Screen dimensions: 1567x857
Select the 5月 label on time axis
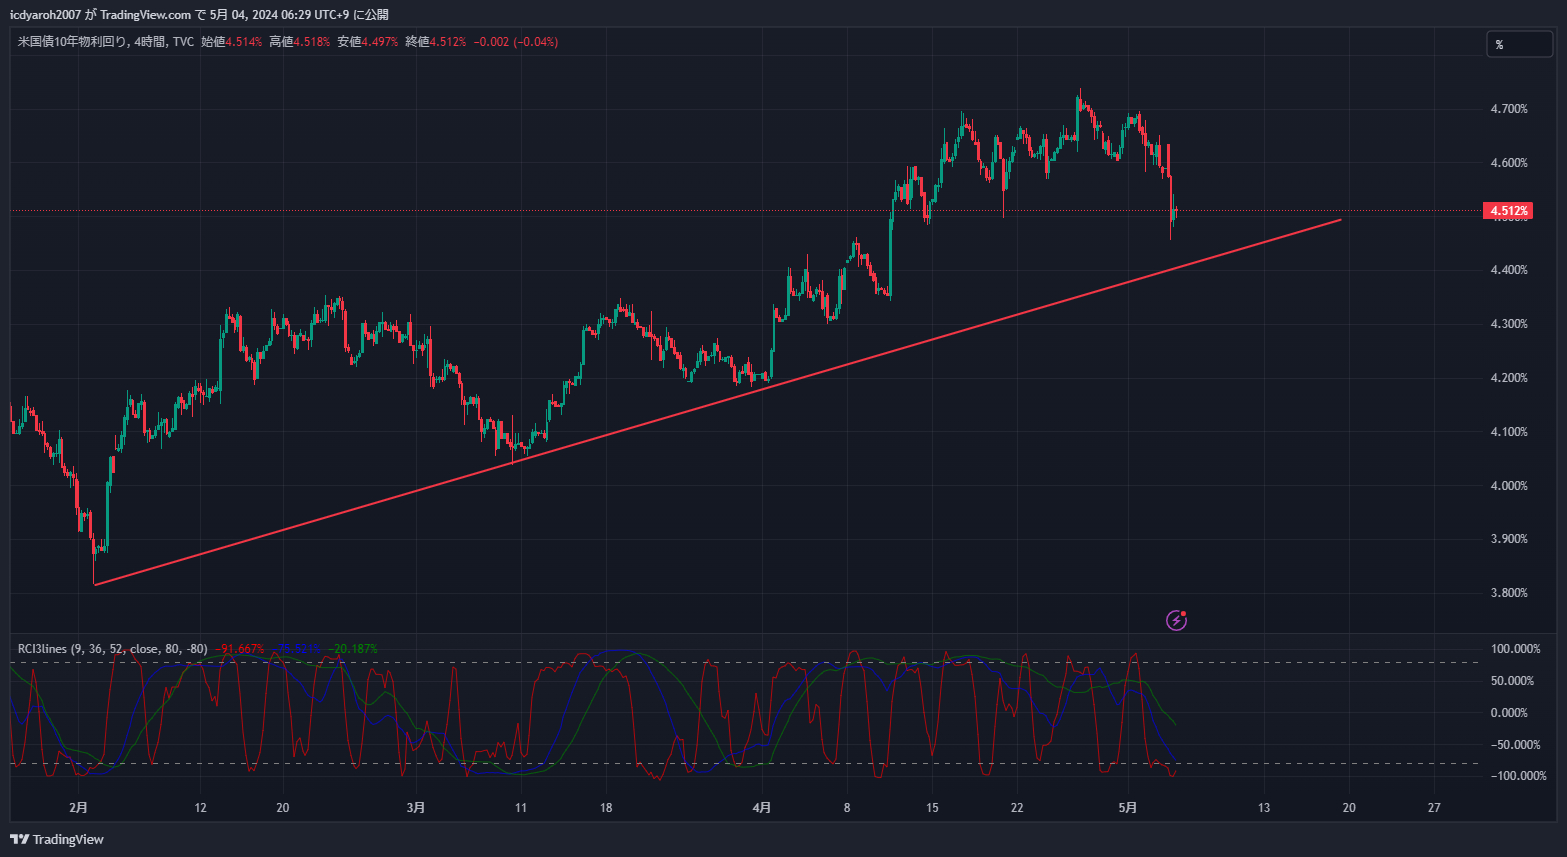click(x=1128, y=808)
